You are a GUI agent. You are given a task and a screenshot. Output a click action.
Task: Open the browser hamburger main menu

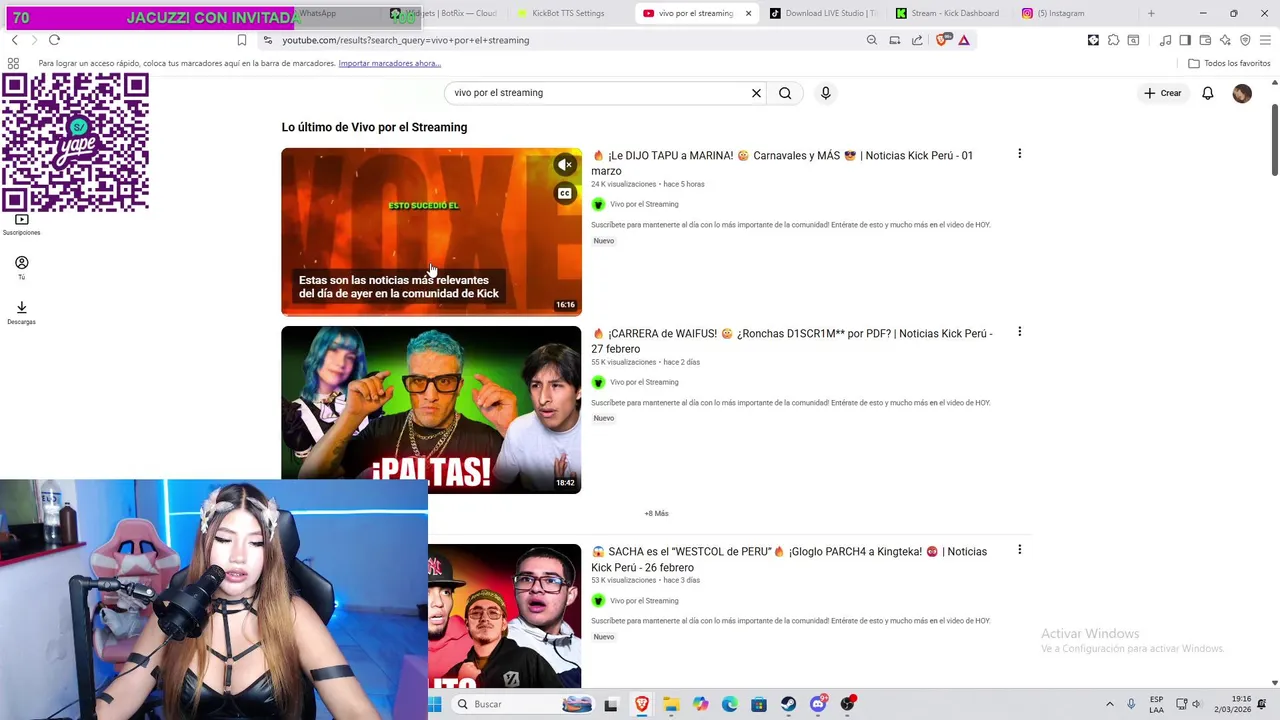tap(1265, 40)
